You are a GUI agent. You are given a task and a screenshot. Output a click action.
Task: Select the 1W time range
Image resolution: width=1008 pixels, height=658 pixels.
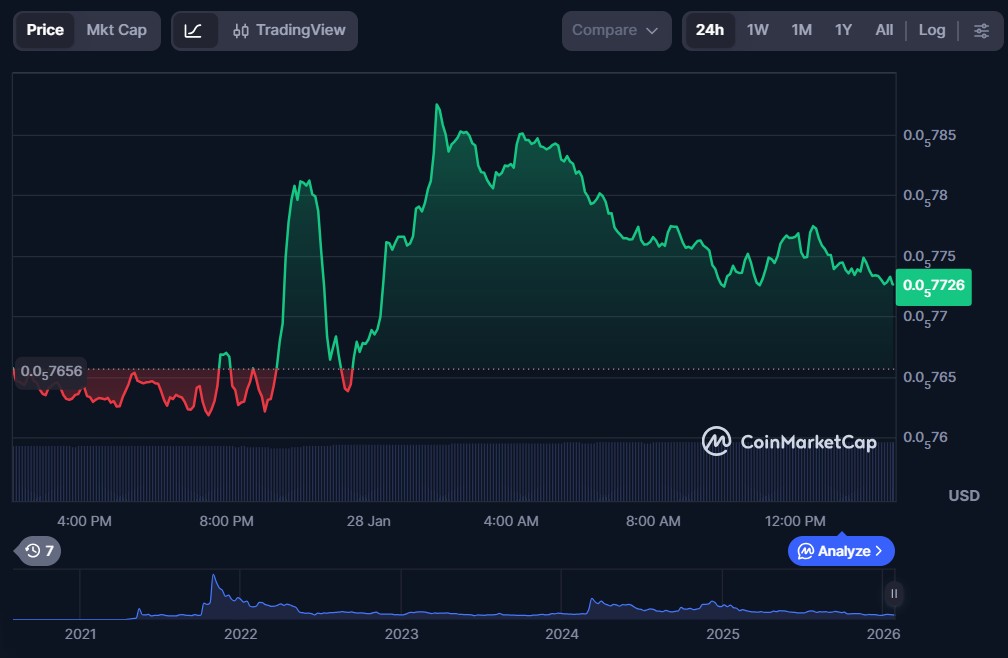point(757,30)
